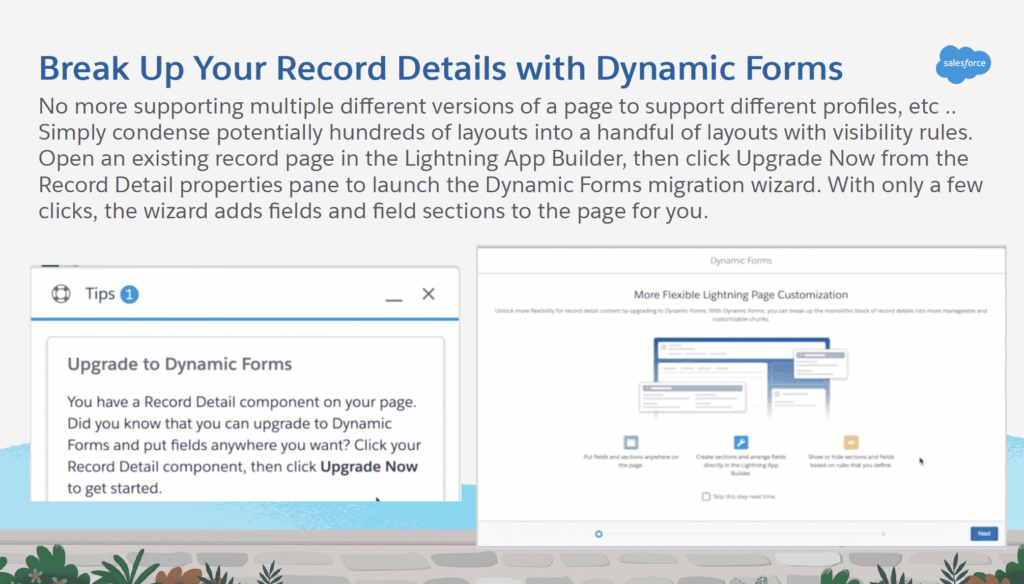Click the life ring icon in the Tips window
The height and width of the screenshot is (584, 1024).
60,293
